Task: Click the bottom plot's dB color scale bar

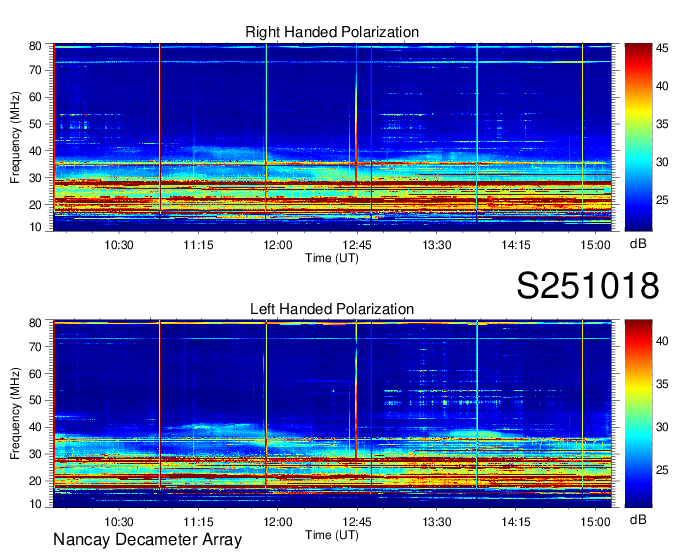Action: pyautogui.click(x=637, y=414)
